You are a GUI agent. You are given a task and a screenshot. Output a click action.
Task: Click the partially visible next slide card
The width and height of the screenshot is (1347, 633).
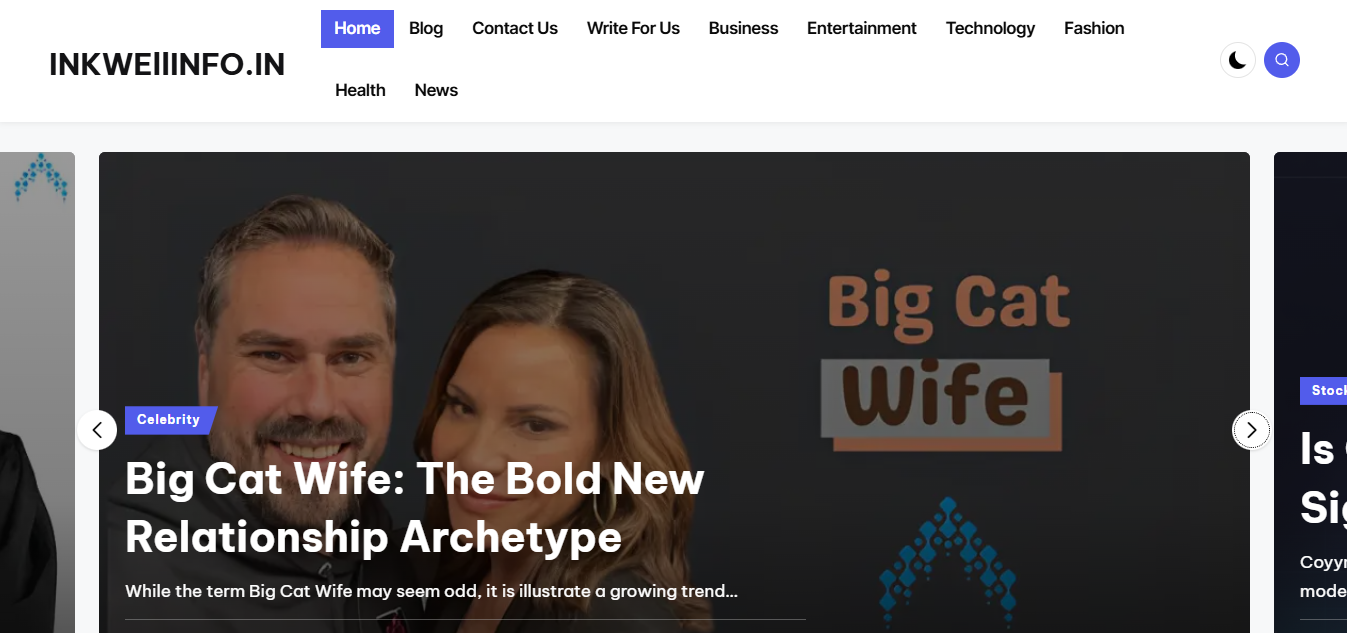point(1310,392)
